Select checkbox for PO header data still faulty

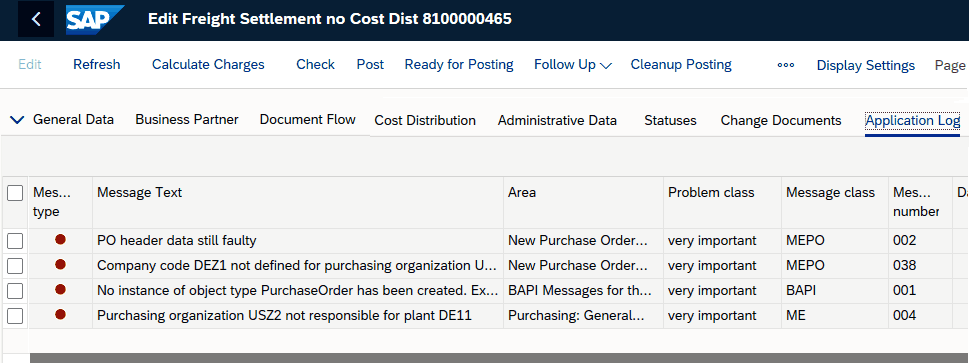(15, 241)
